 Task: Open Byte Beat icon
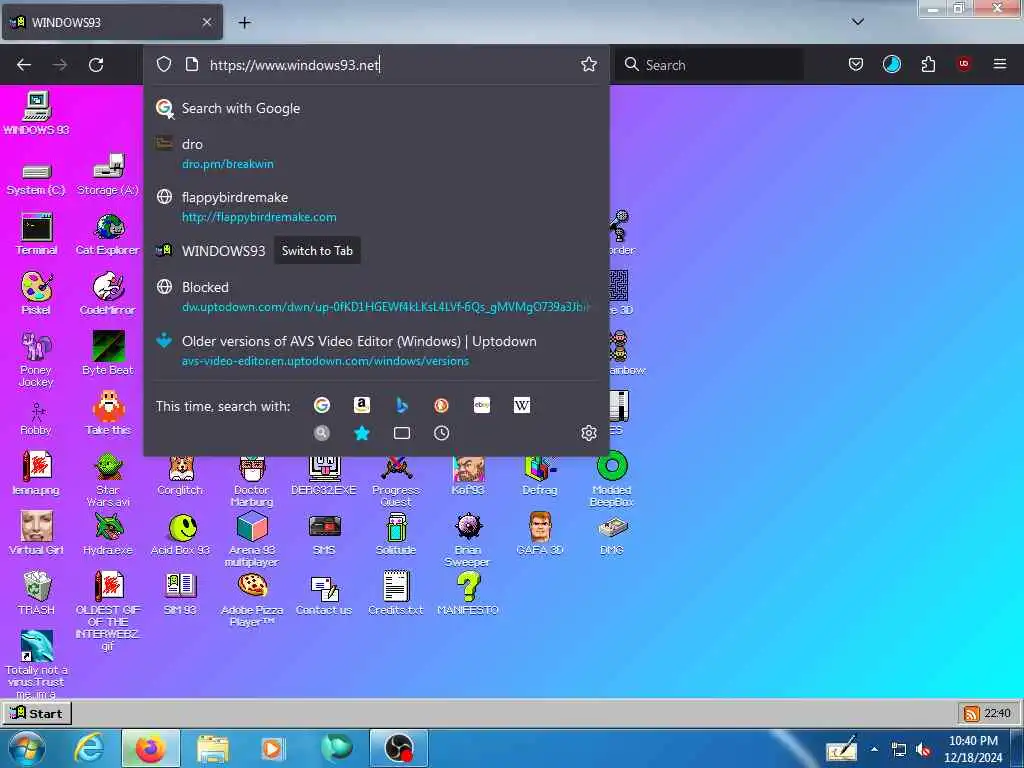click(108, 353)
